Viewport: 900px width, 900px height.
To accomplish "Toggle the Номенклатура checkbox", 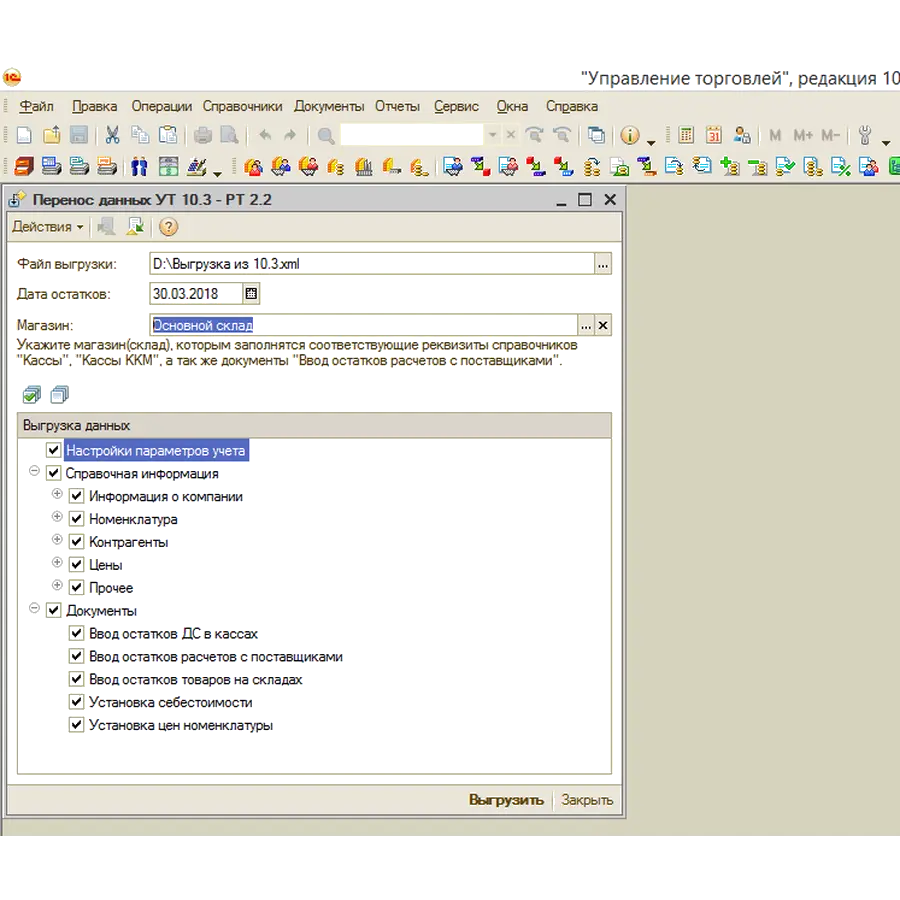I will tap(76, 519).
